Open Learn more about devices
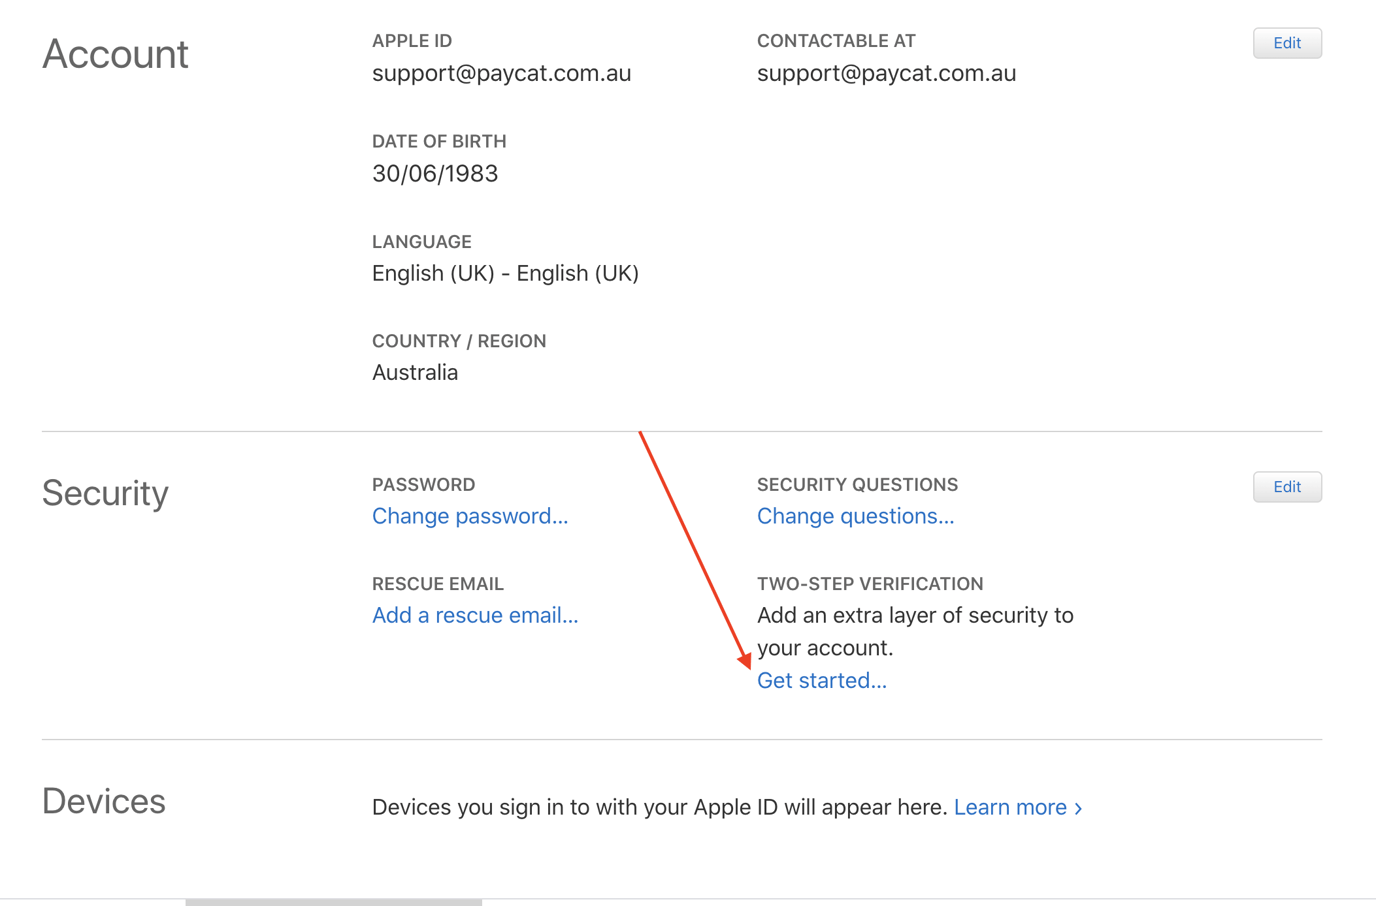The image size is (1376, 906). [1010, 807]
